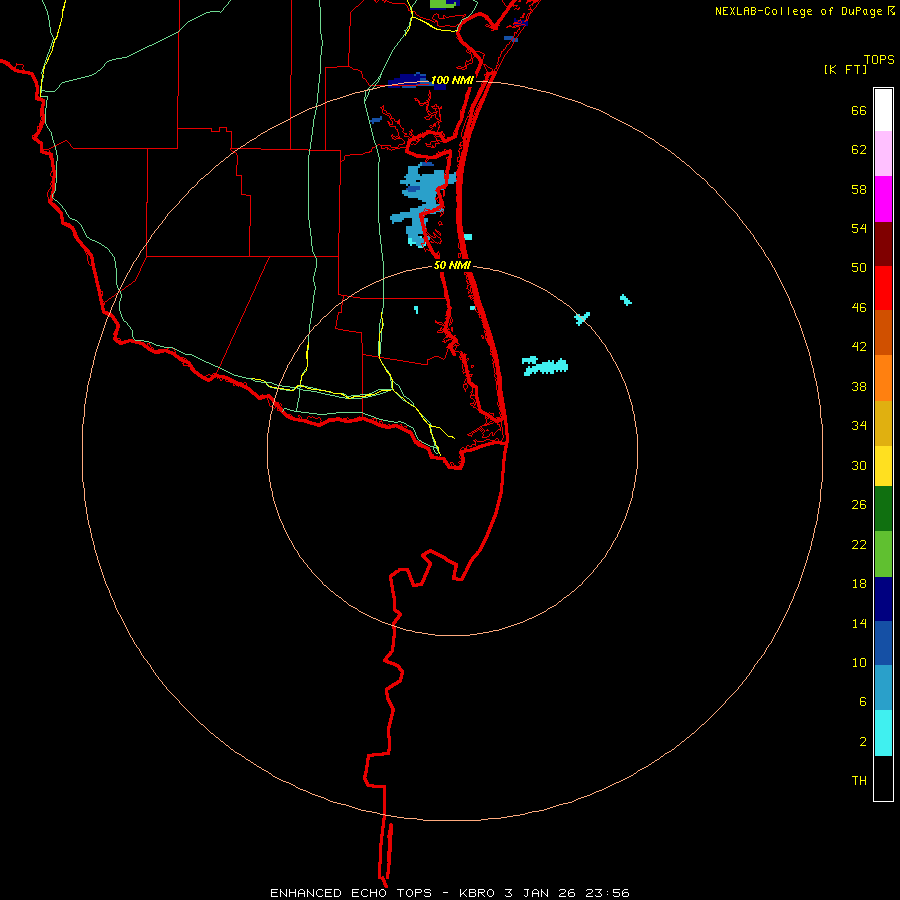Click the TOPS legend title
The image size is (900, 900).
click(879, 60)
